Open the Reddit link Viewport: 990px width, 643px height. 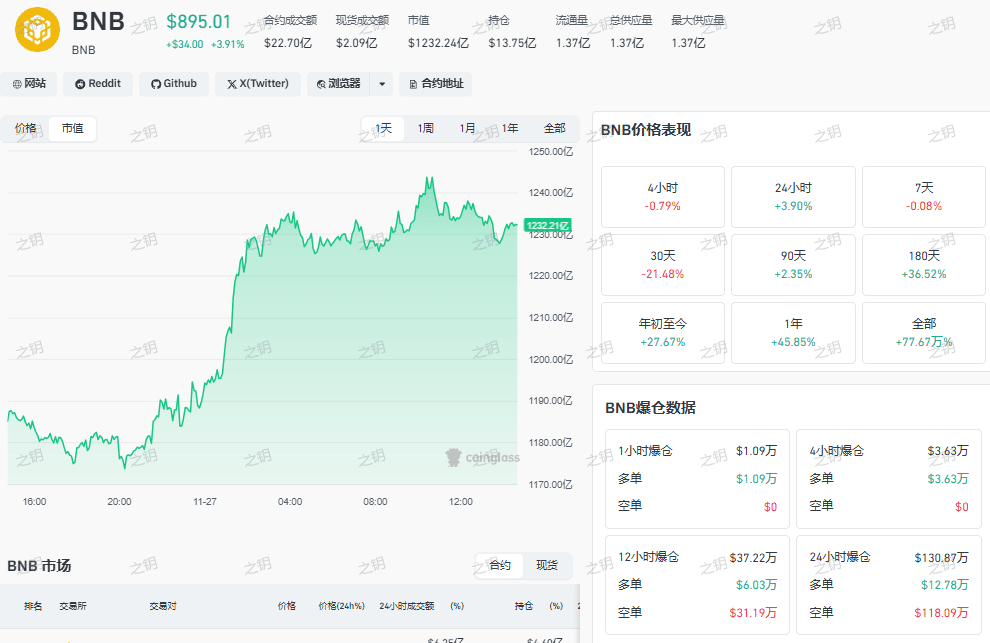[97, 84]
